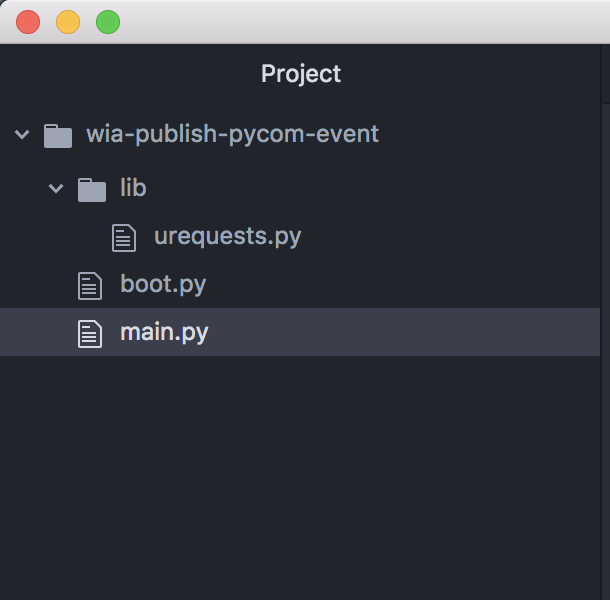The height and width of the screenshot is (600, 610).
Task: Minimize the window with yellow button
Action: pos(68,22)
